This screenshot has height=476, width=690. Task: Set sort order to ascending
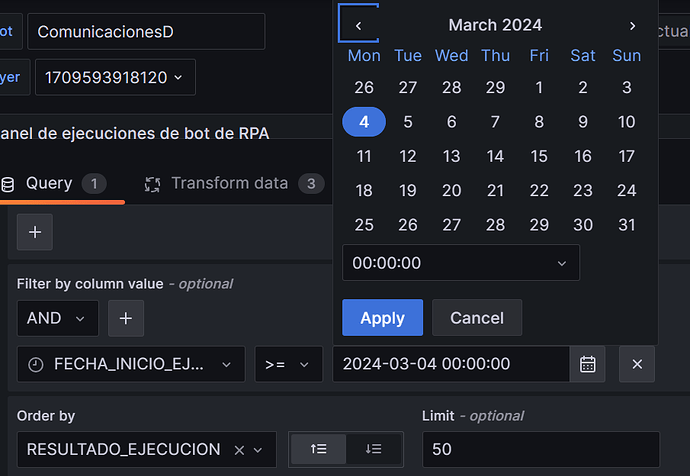click(x=318, y=450)
